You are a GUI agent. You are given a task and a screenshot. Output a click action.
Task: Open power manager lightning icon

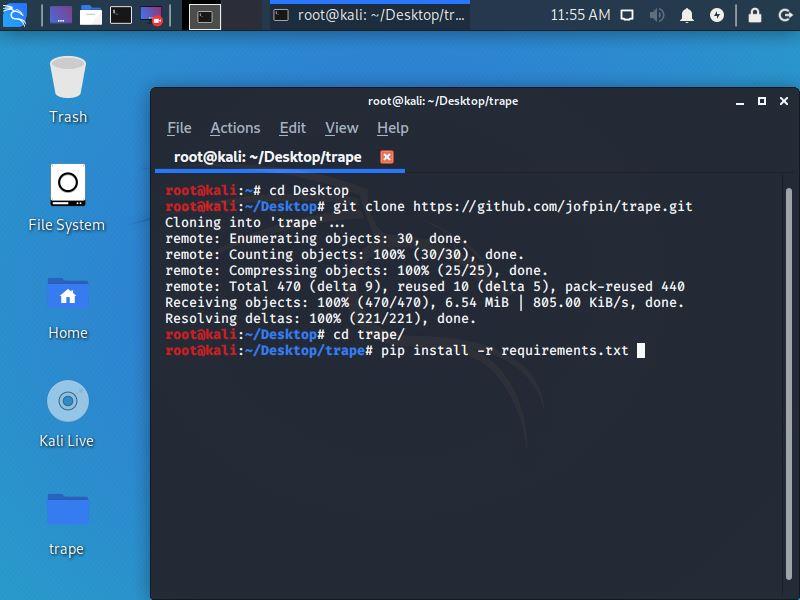717,15
